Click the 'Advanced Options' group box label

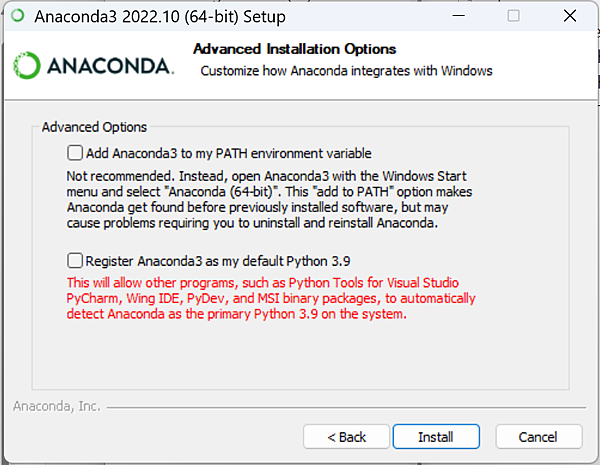tap(94, 127)
